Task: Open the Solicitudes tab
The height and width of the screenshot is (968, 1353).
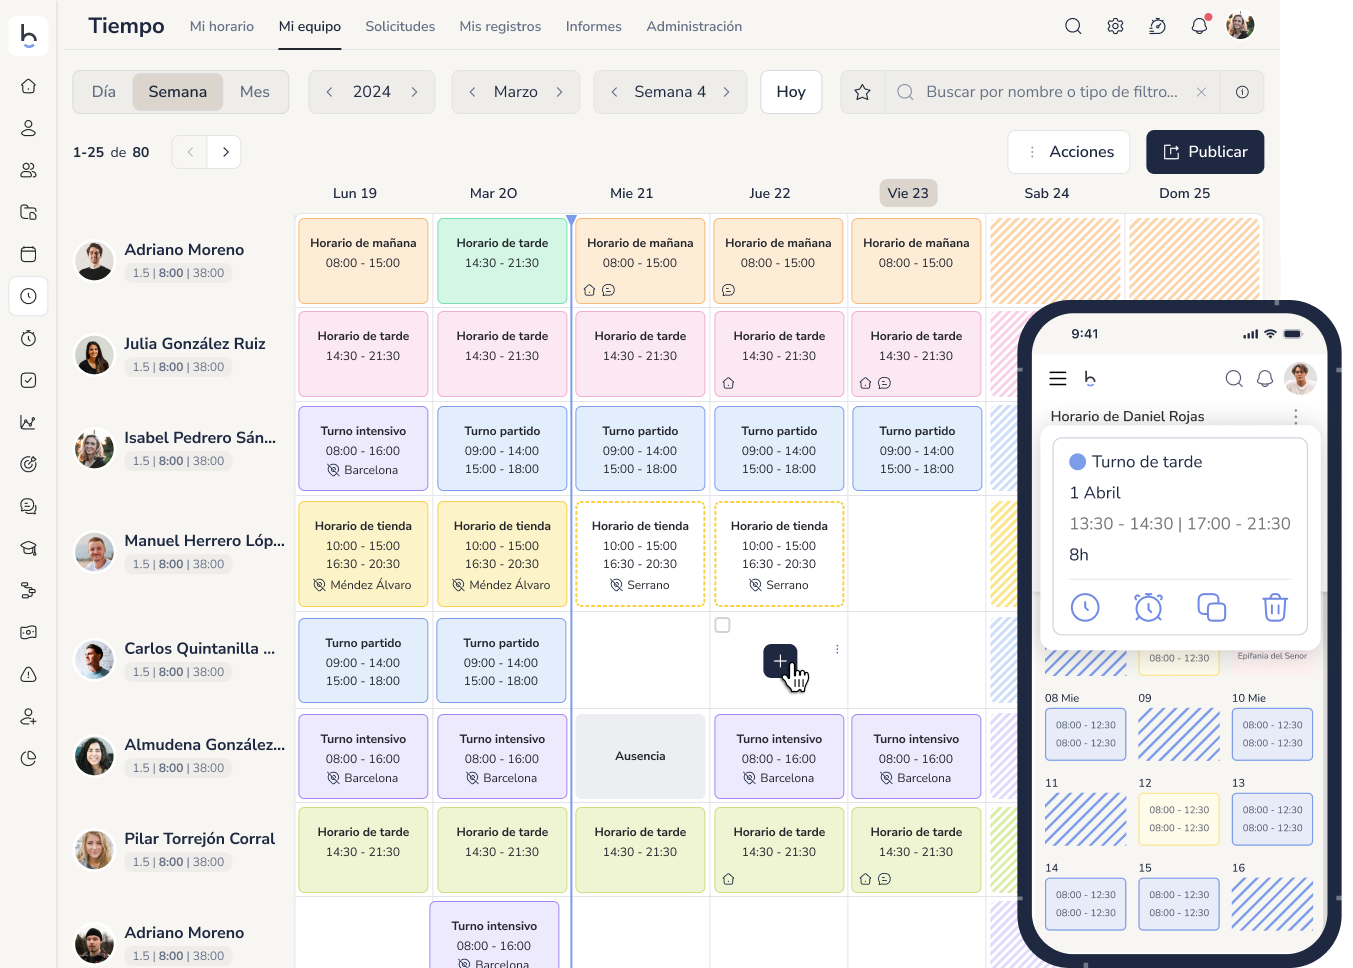Action: (x=400, y=27)
